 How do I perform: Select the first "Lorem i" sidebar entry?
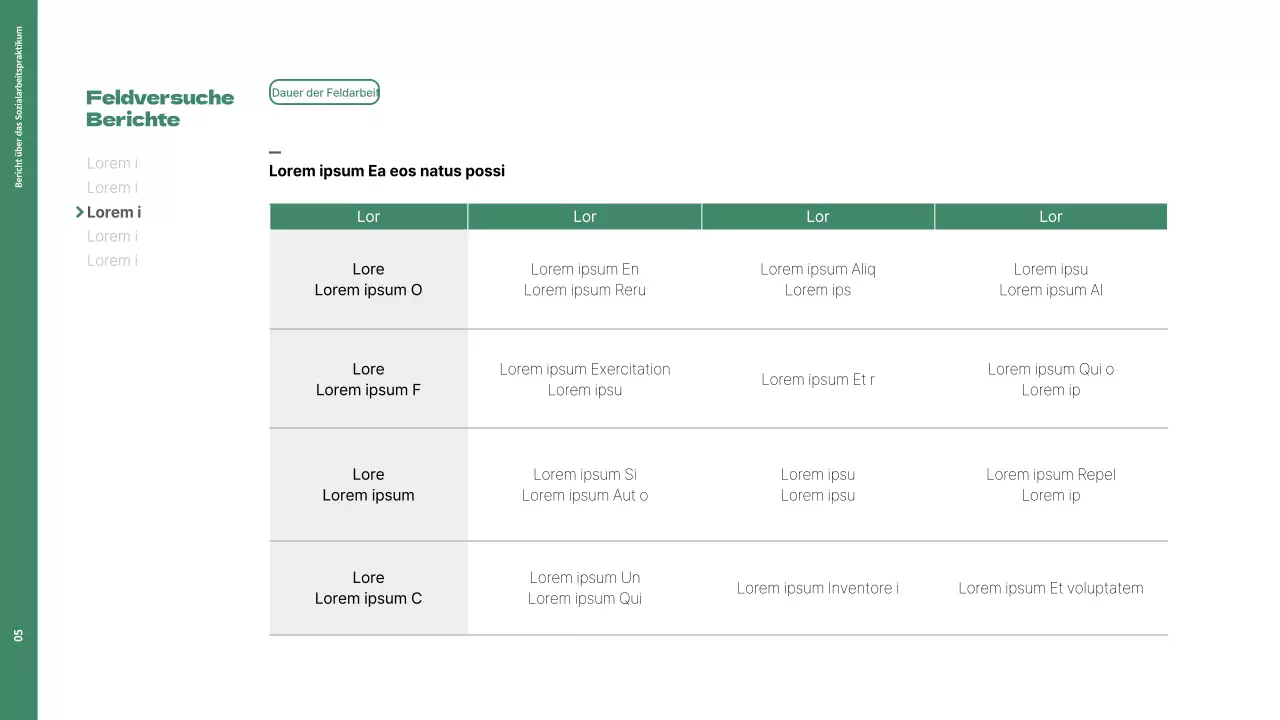(111, 163)
